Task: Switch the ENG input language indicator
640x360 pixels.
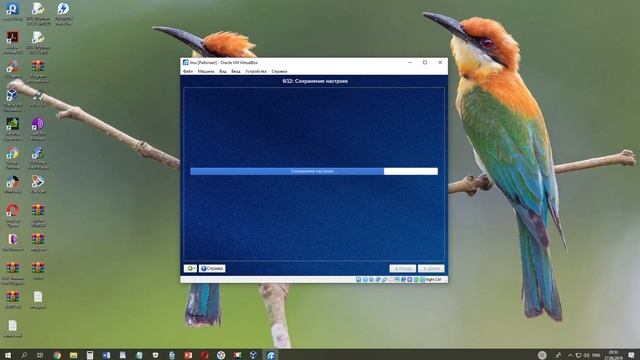Action: point(596,355)
